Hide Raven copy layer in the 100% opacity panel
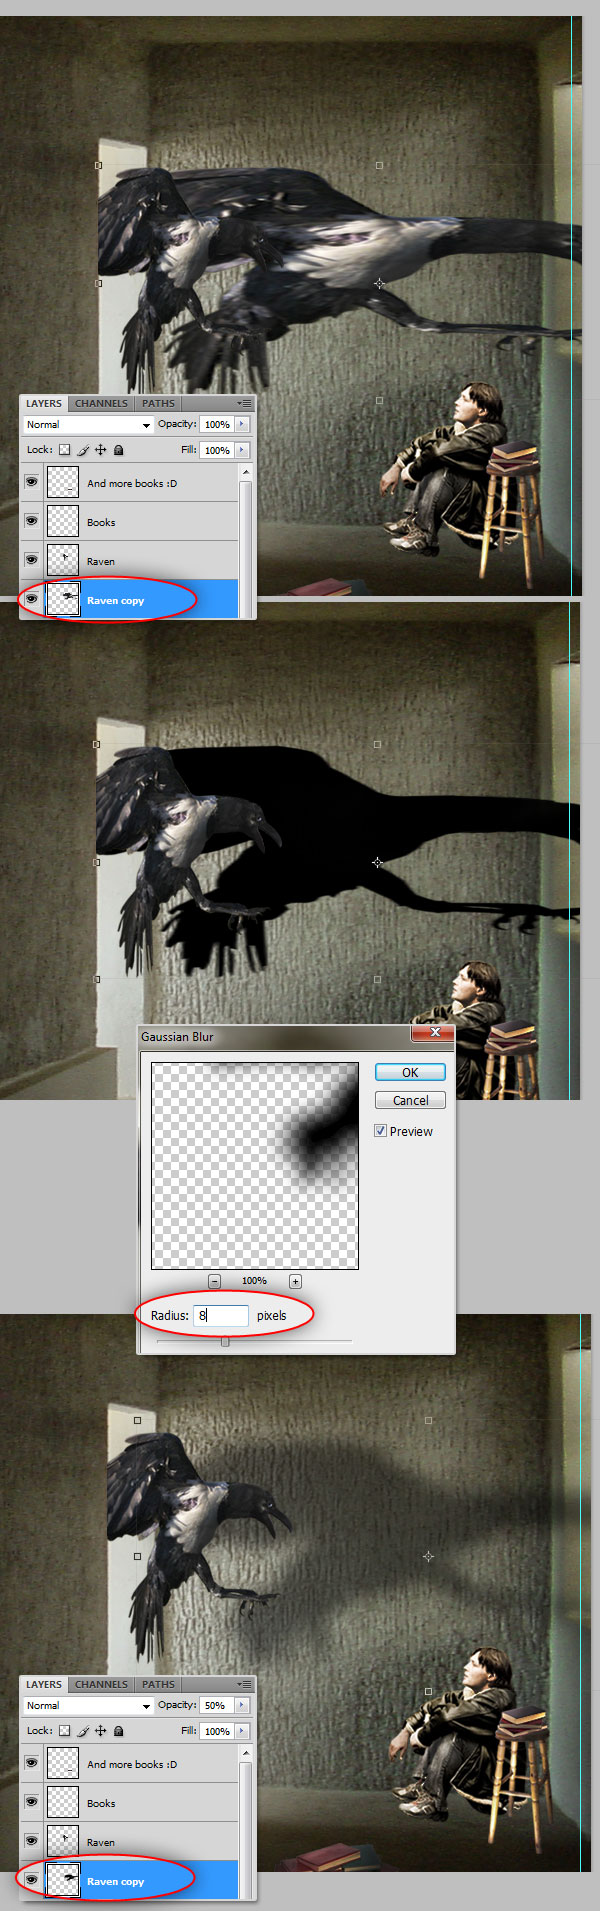The image size is (600, 1911). 32,599
